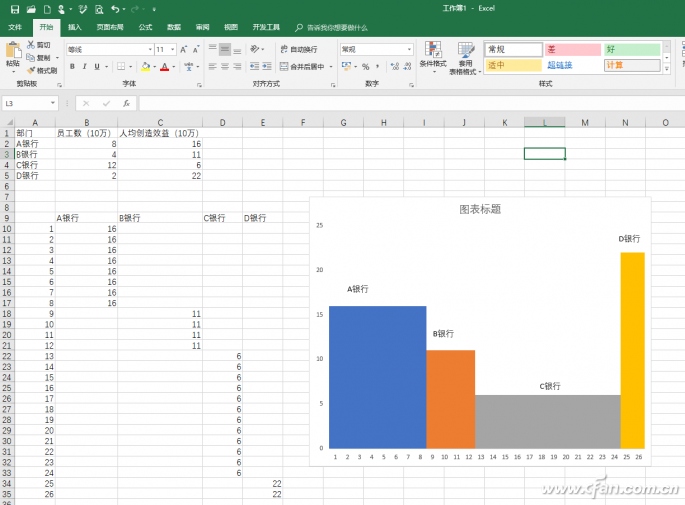Toggle bottom vertical alignment

click(237, 49)
